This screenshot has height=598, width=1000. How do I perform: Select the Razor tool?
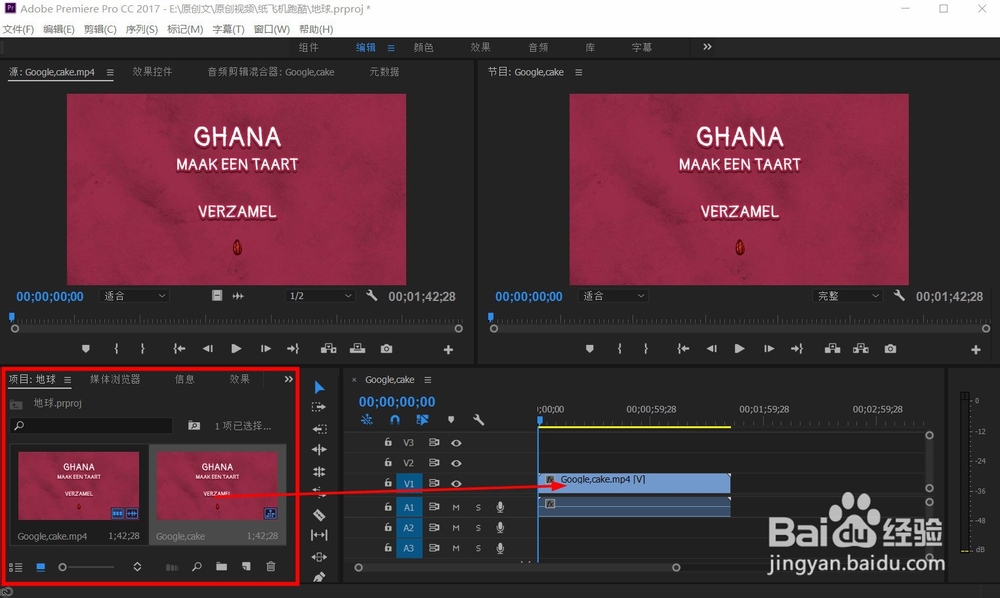click(320, 514)
